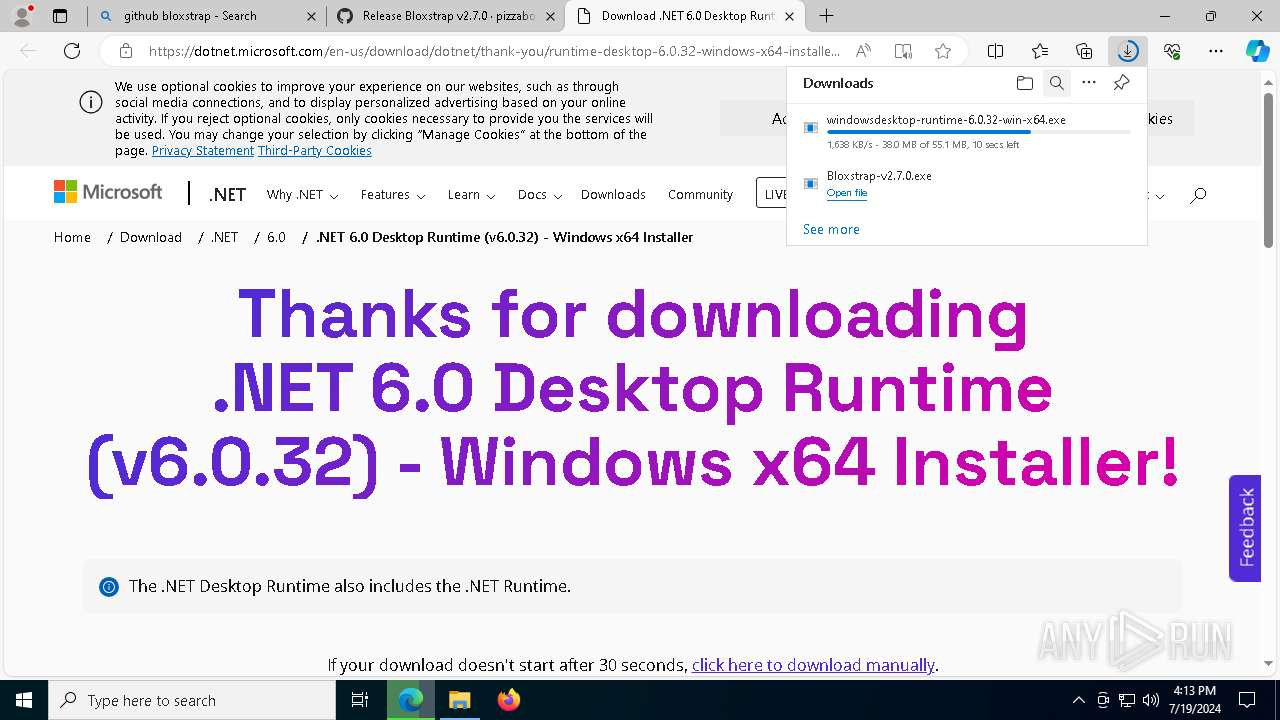Select the Download .NET 6.0 Desktop Runtime tab
Viewport: 1280px width, 720px height.
[686, 16]
